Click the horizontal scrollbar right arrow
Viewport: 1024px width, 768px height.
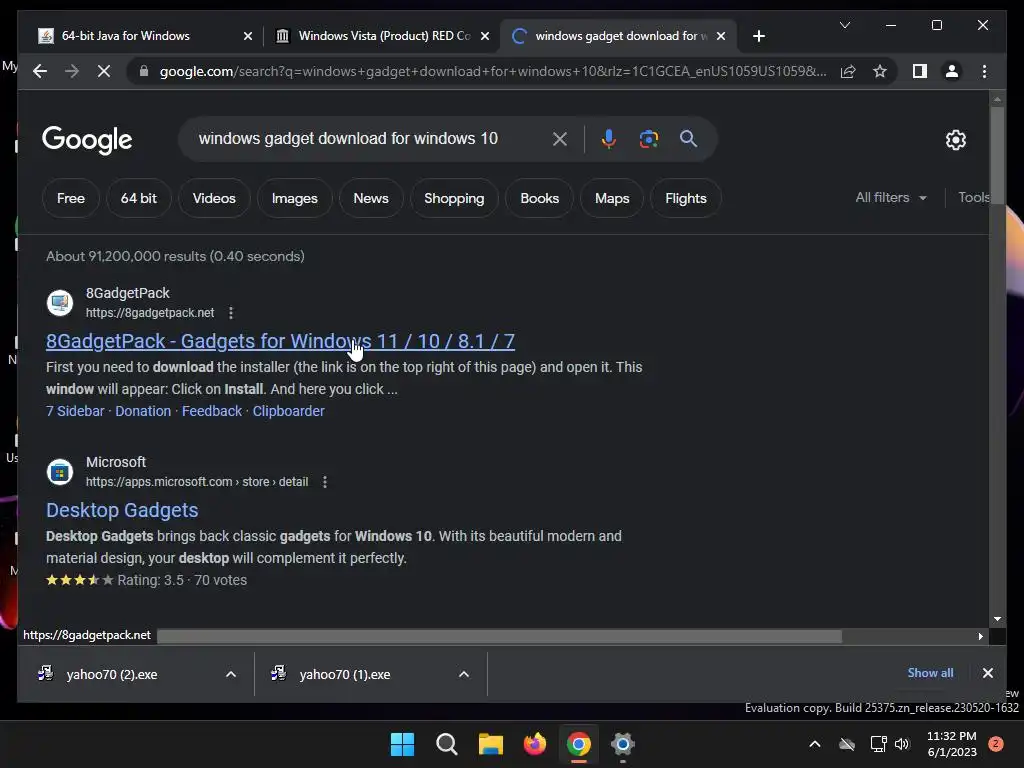click(980, 636)
